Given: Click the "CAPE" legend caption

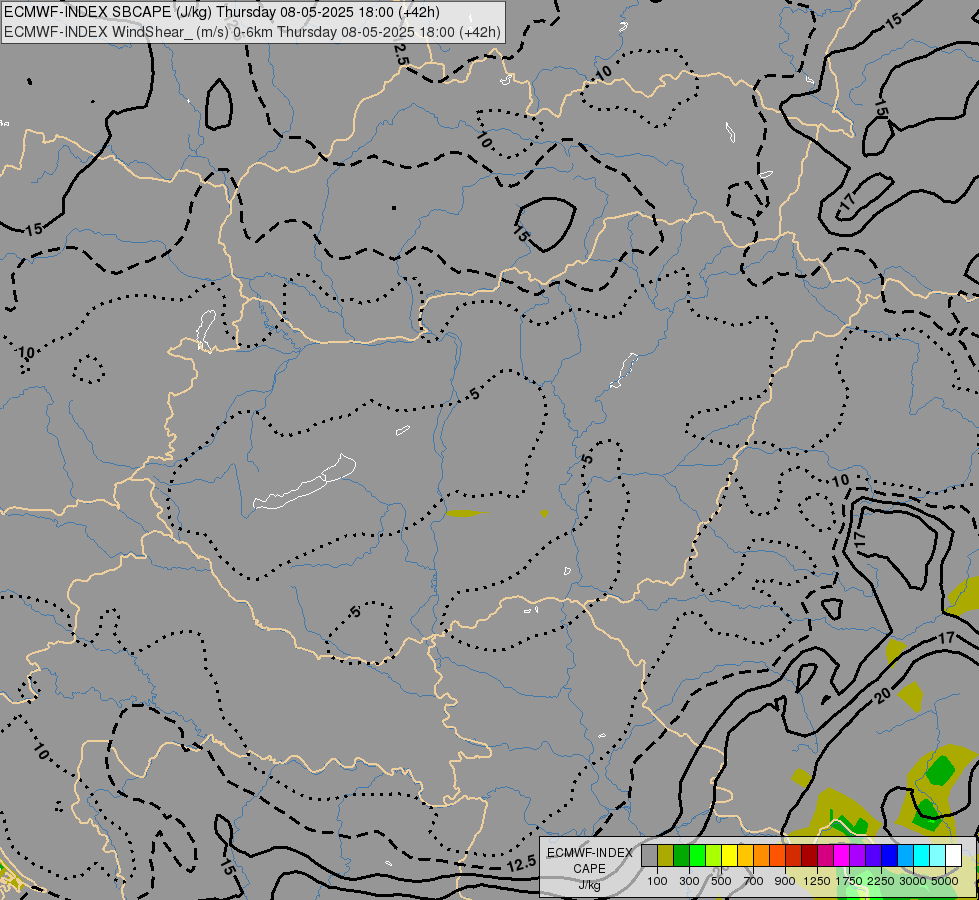Looking at the screenshot, I should [589, 869].
